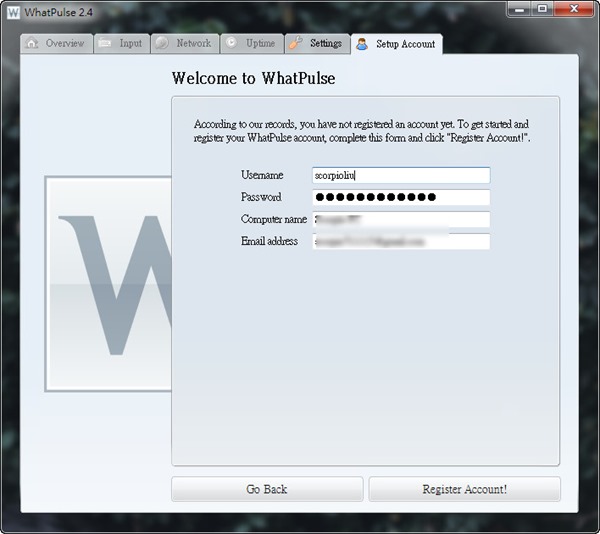
Task: Focus the Username input field
Action: tap(401, 175)
